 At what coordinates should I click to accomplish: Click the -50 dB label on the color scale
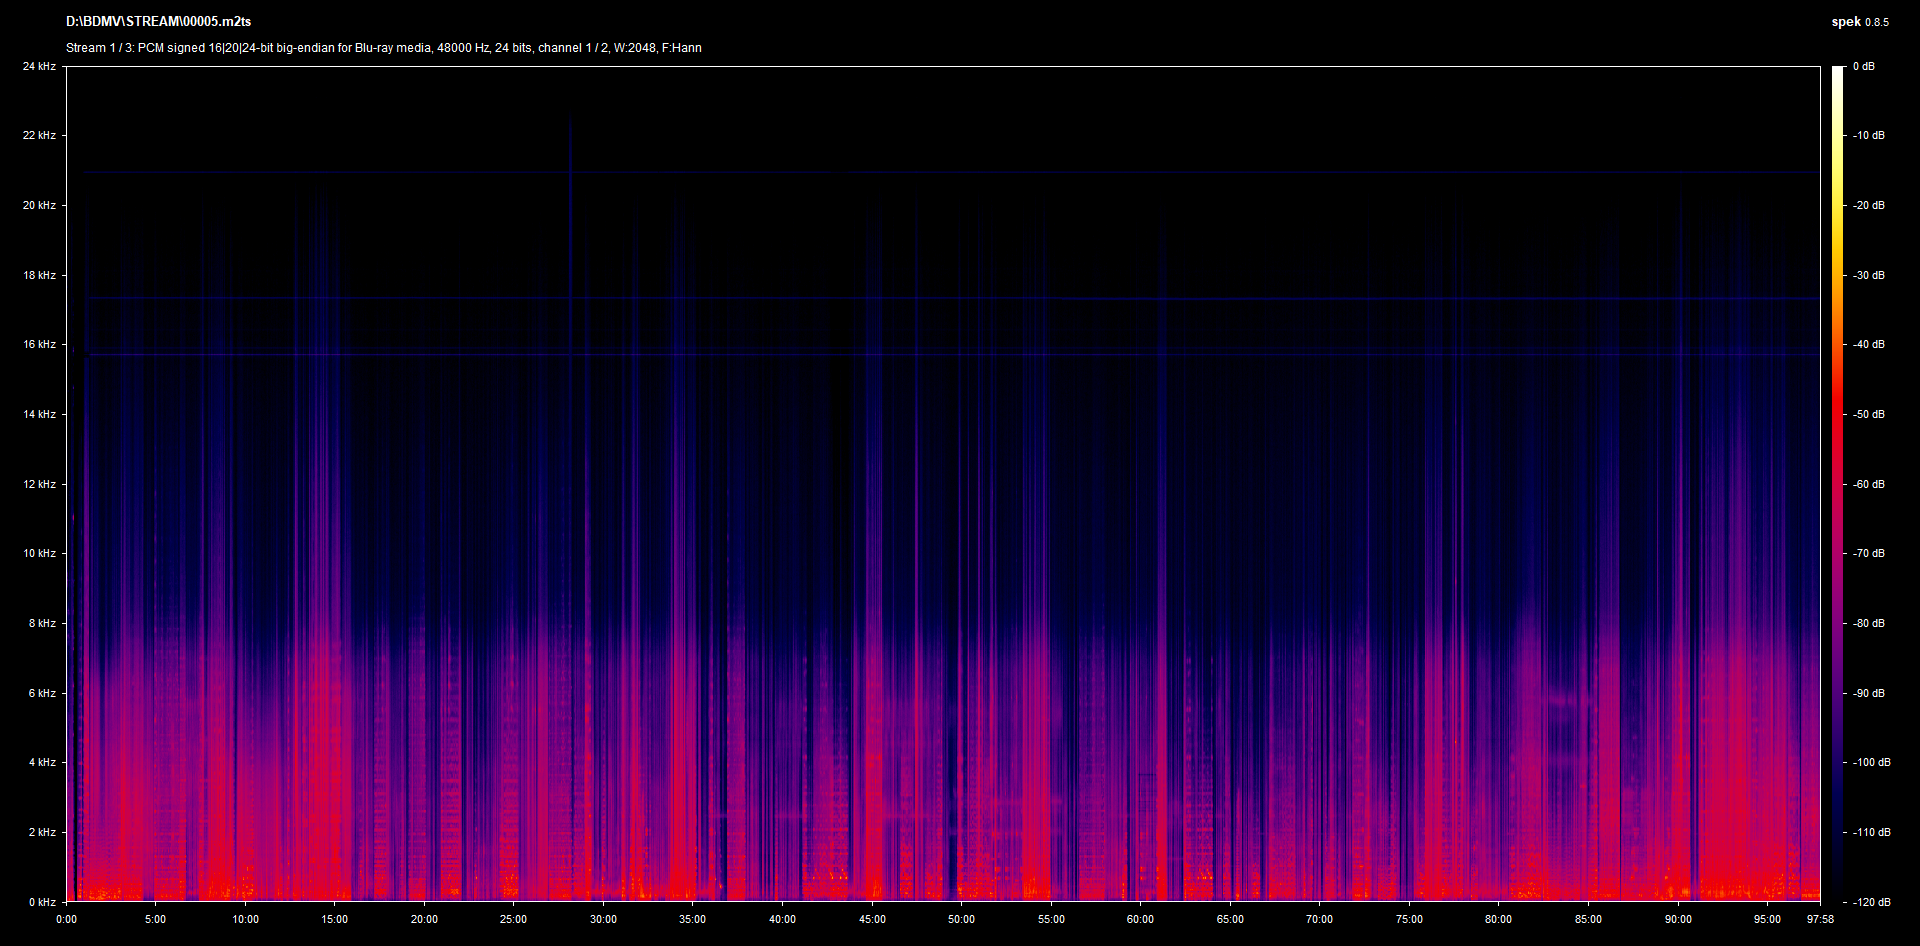[x=1868, y=415]
